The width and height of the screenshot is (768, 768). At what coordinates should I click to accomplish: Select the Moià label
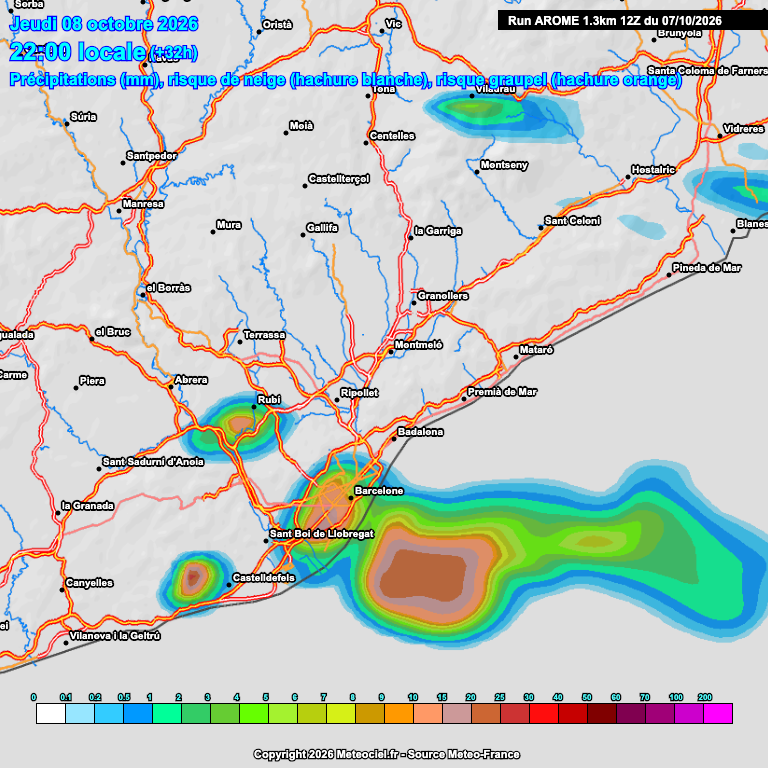pyautogui.click(x=301, y=126)
